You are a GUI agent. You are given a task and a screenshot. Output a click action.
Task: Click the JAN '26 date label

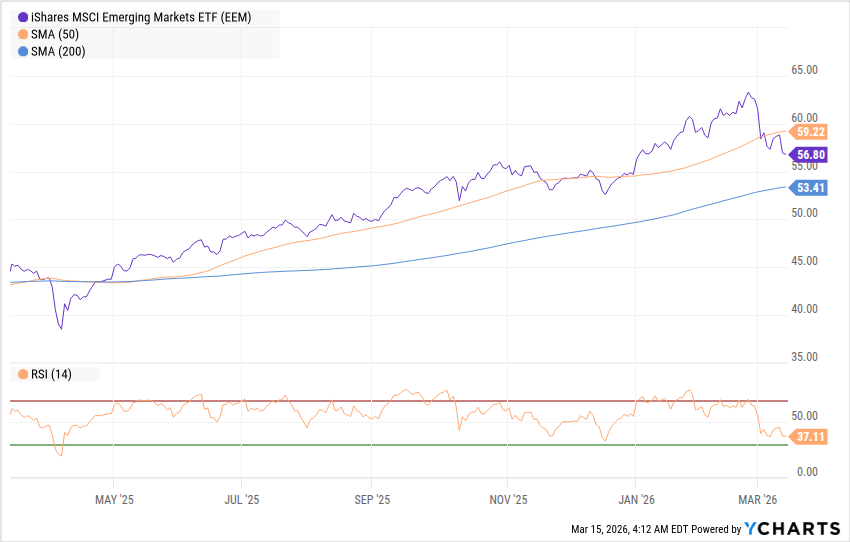pos(636,500)
